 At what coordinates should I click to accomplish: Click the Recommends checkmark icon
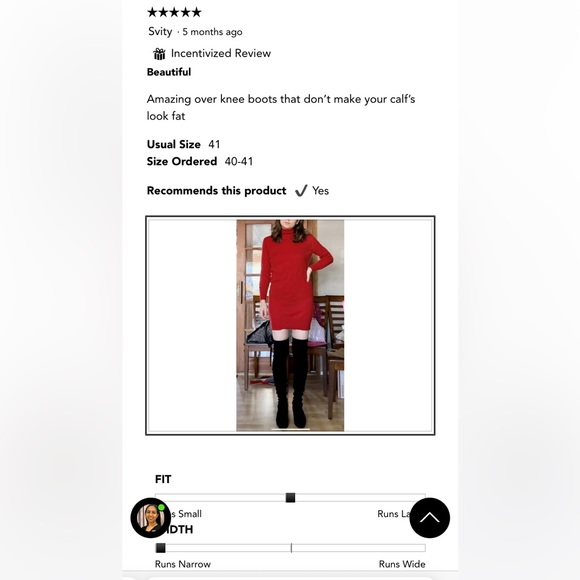coord(301,191)
